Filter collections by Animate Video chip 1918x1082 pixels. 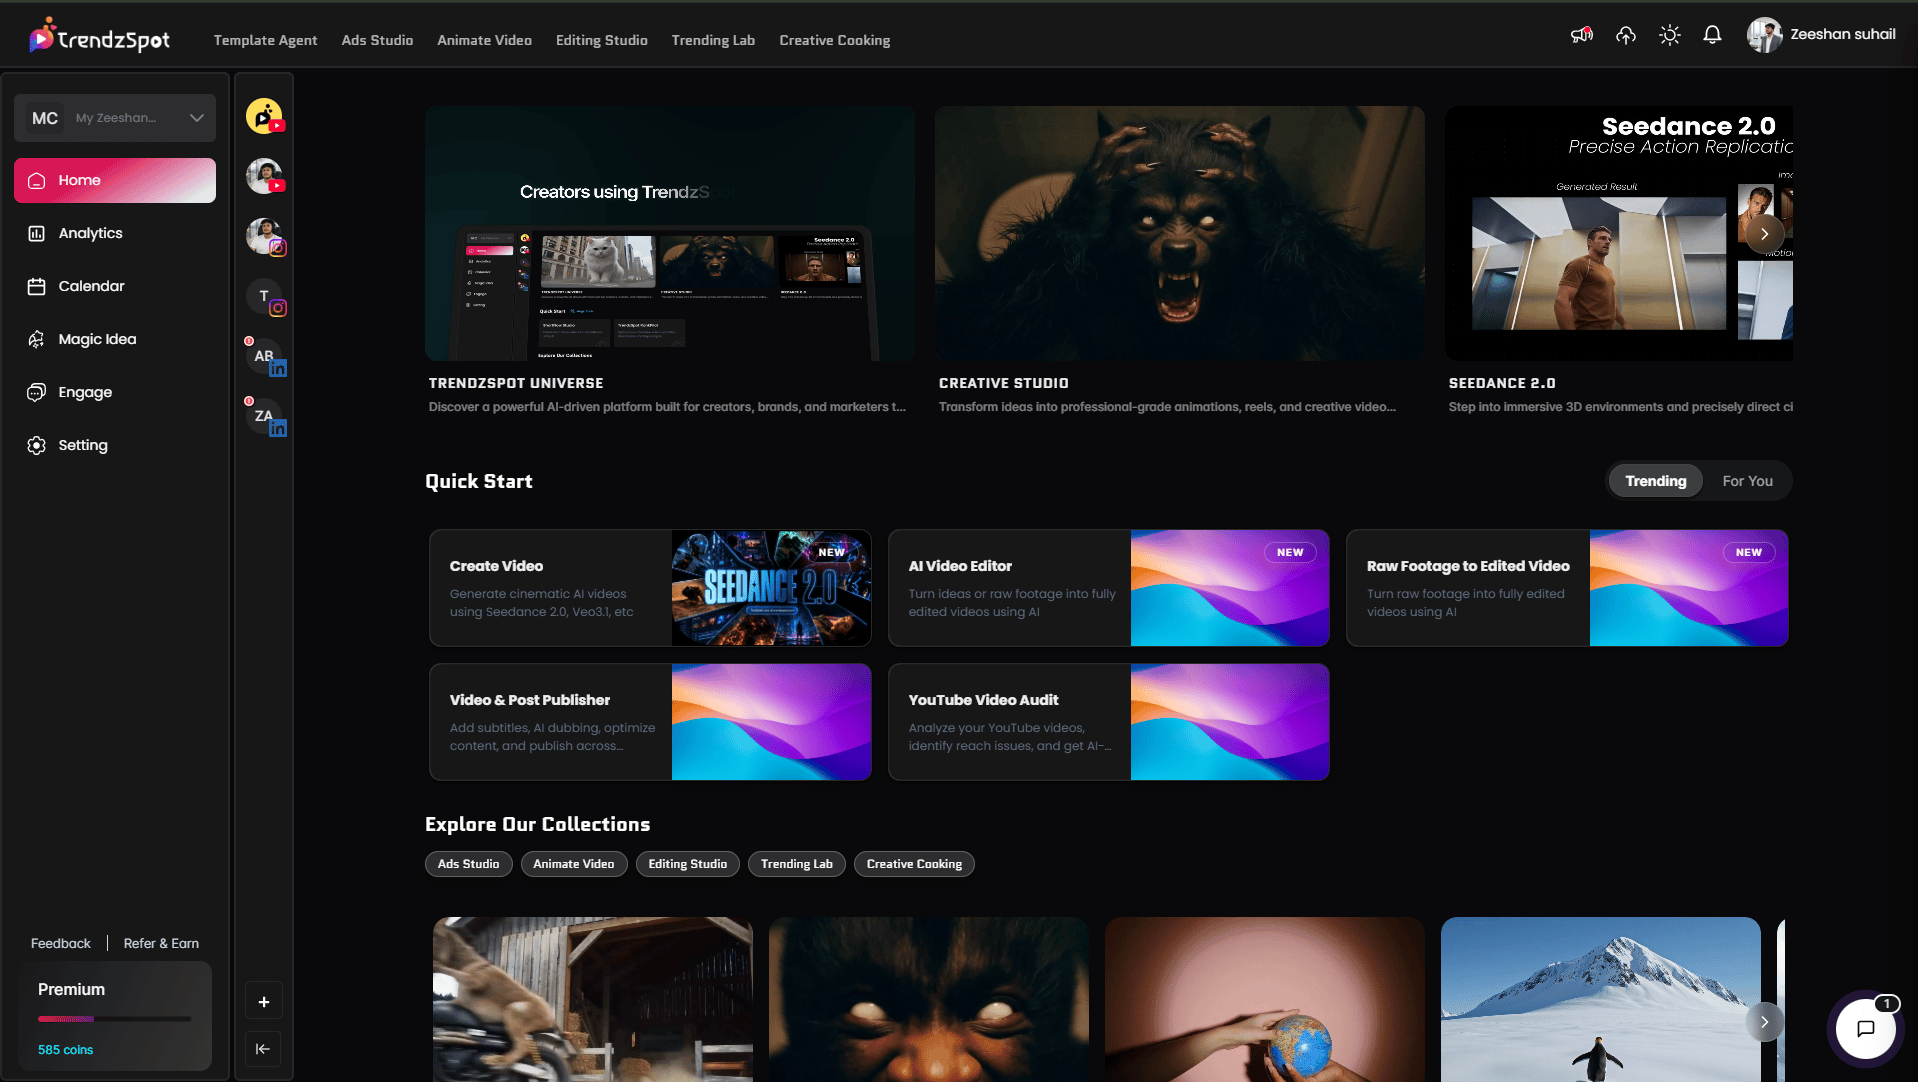[574, 864]
